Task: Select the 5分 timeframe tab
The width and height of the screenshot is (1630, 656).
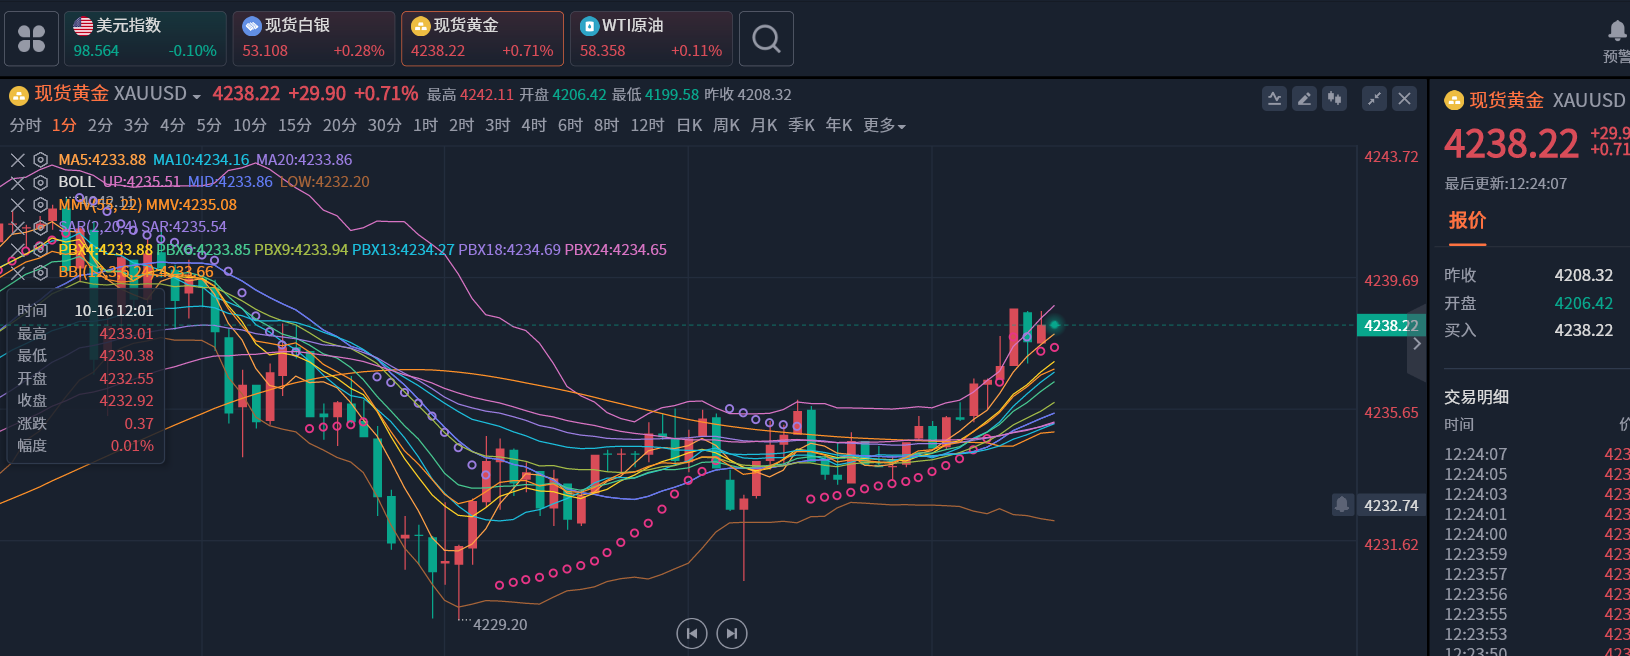Action: [208, 126]
